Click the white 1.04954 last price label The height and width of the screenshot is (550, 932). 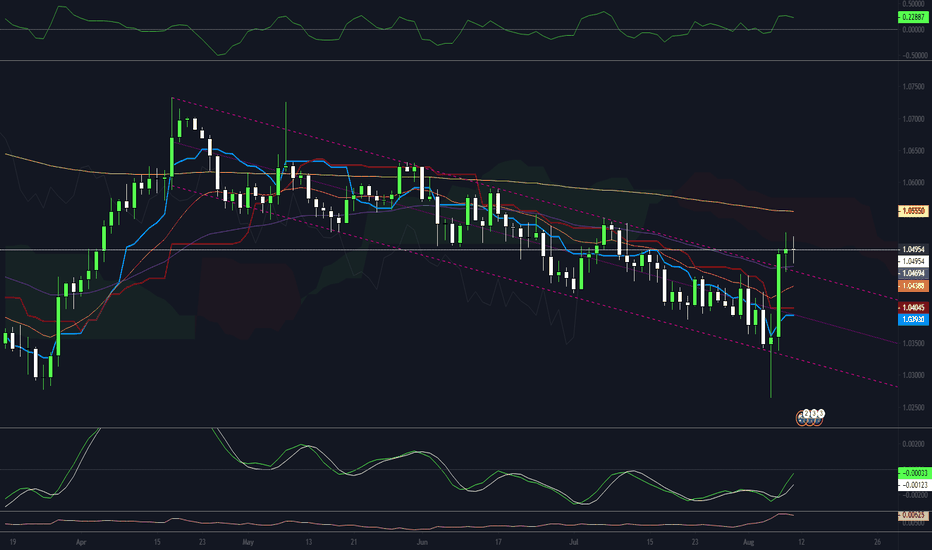pos(912,261)
